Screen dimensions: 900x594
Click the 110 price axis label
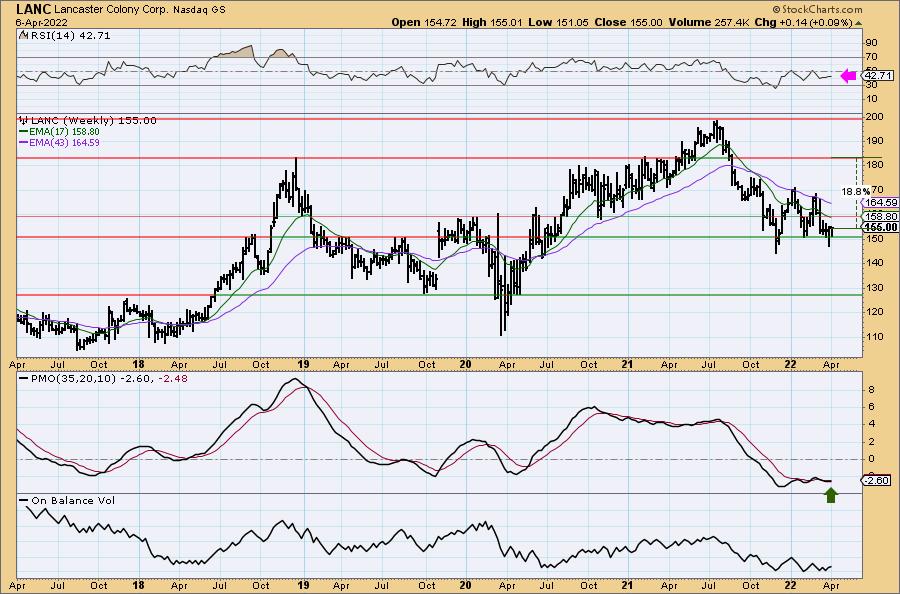(x=875, y=337)
